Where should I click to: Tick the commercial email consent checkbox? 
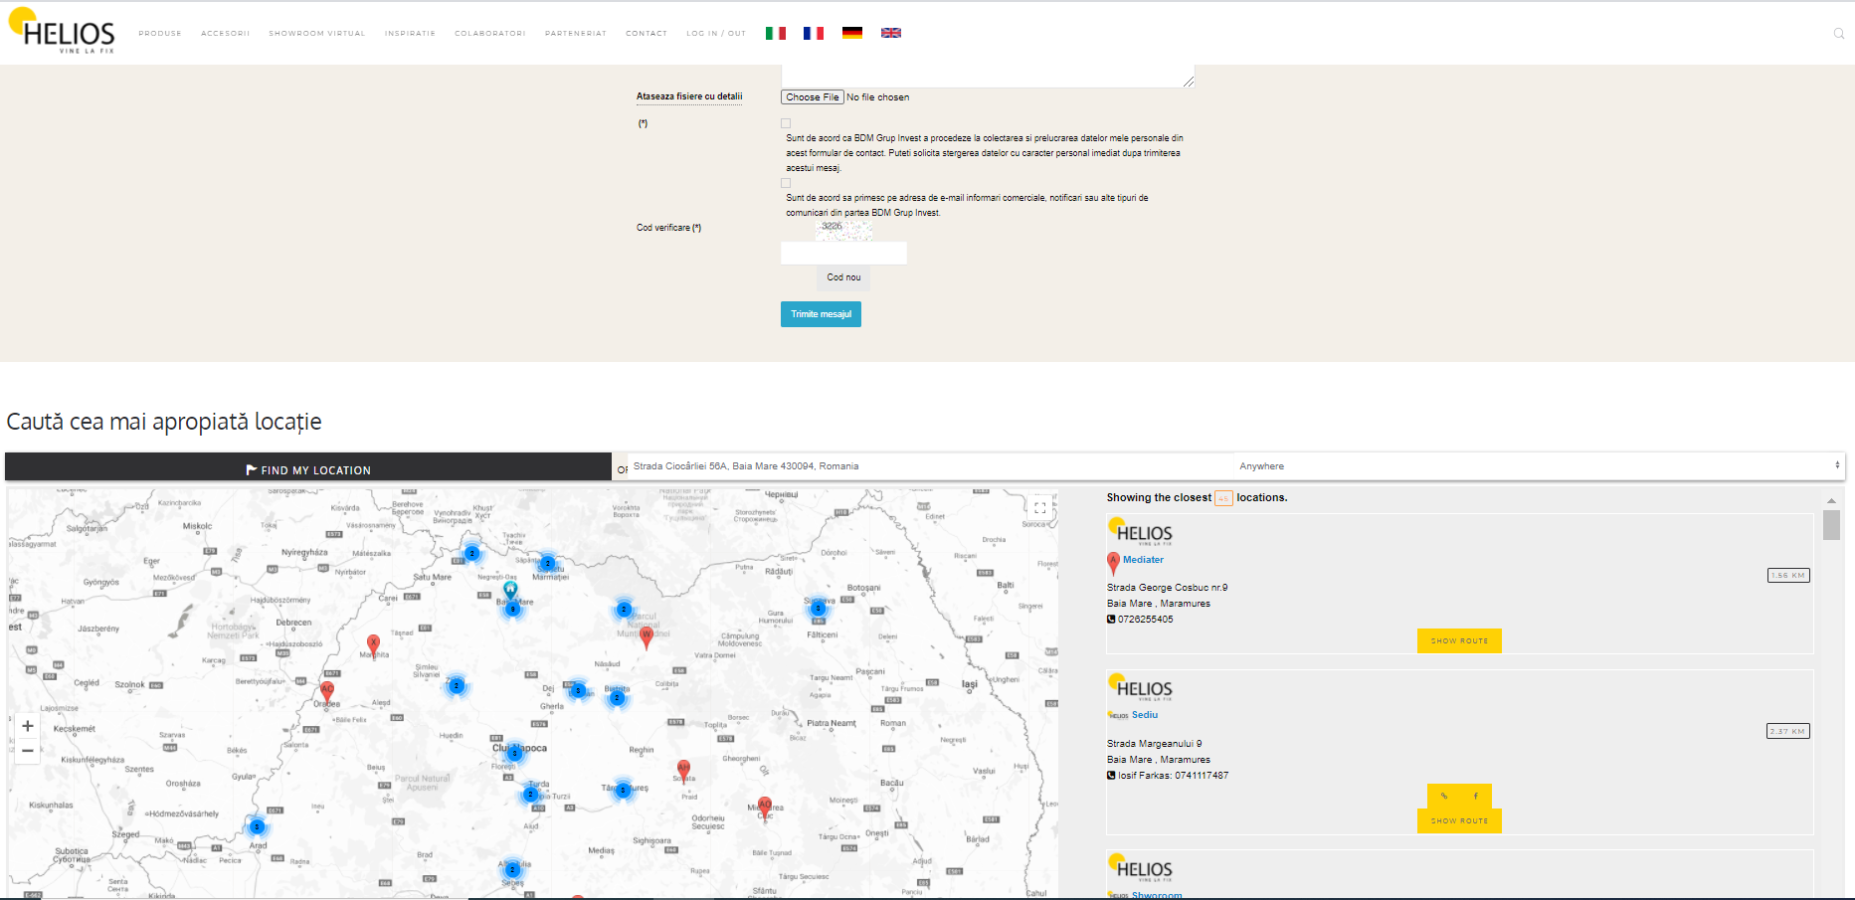pyautogui.click(x=786, y=183)
